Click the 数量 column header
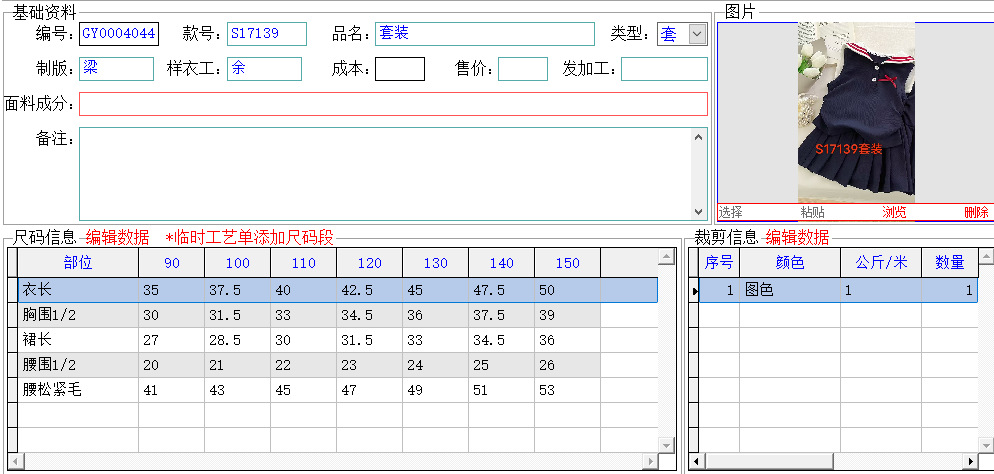The height and width of the screenshot is (474, 994). [x=950, y=262]
